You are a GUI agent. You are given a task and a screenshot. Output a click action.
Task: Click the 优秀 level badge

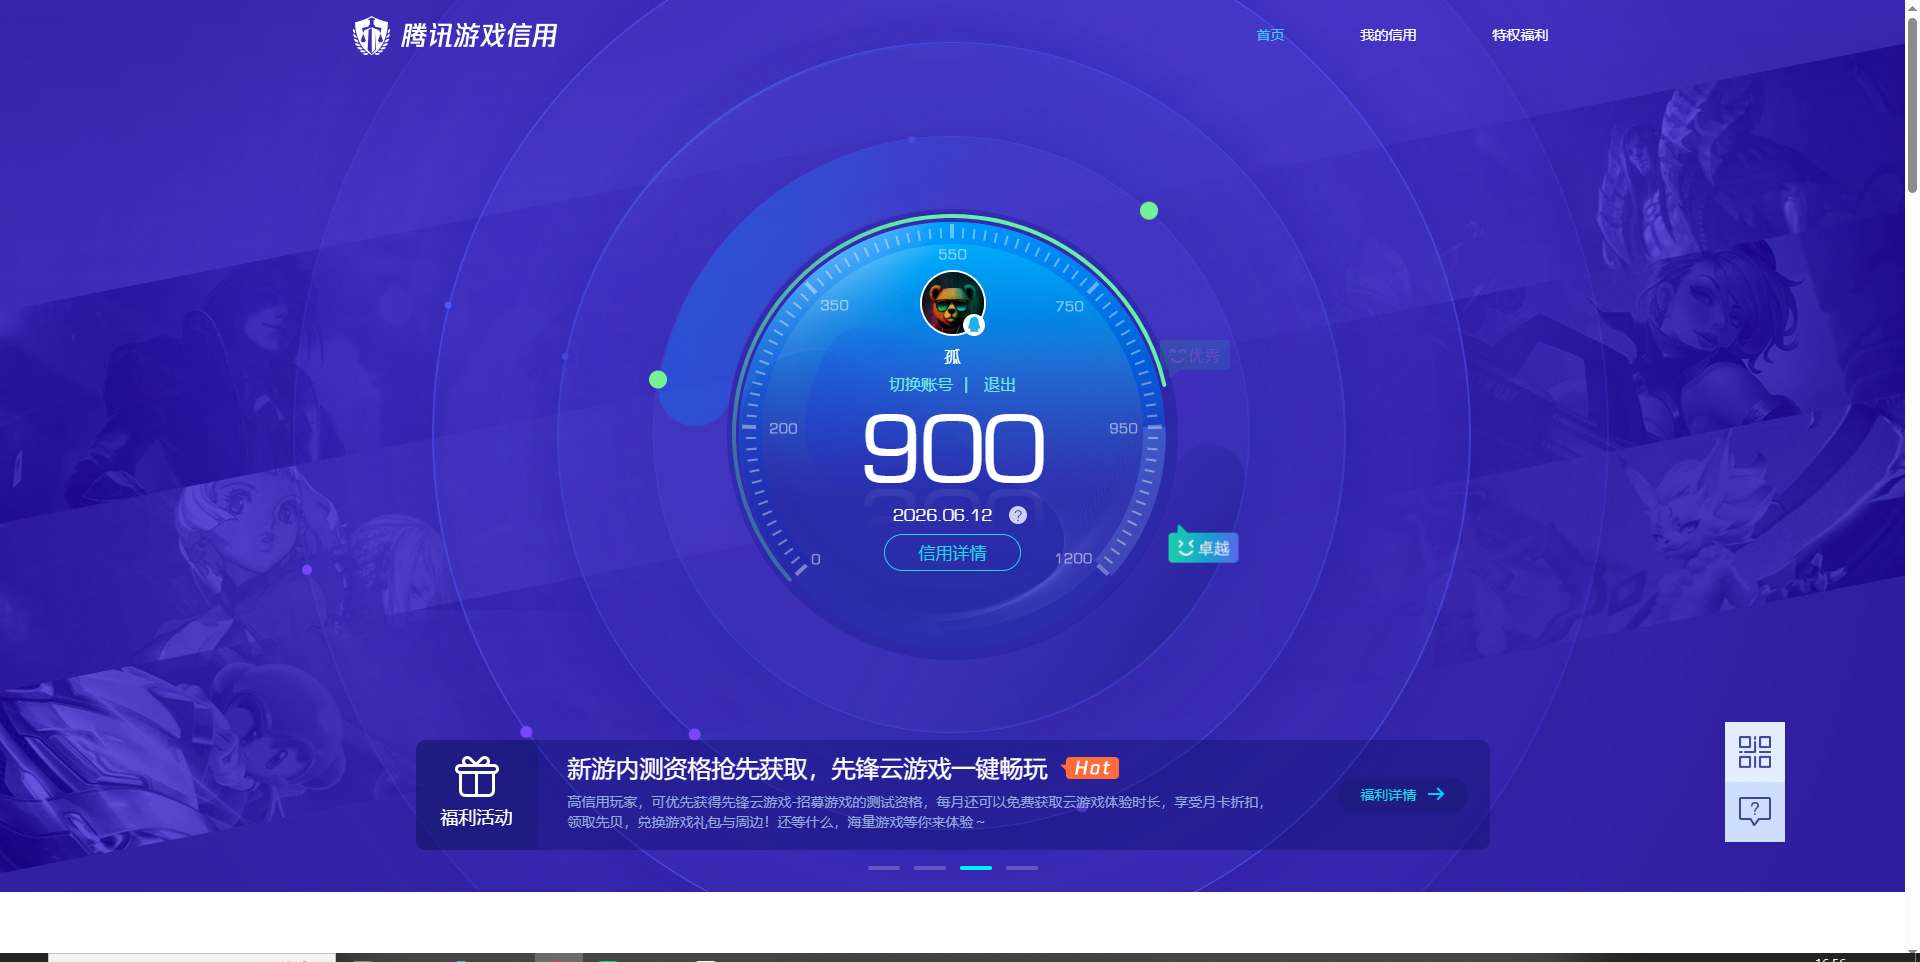1195,355
